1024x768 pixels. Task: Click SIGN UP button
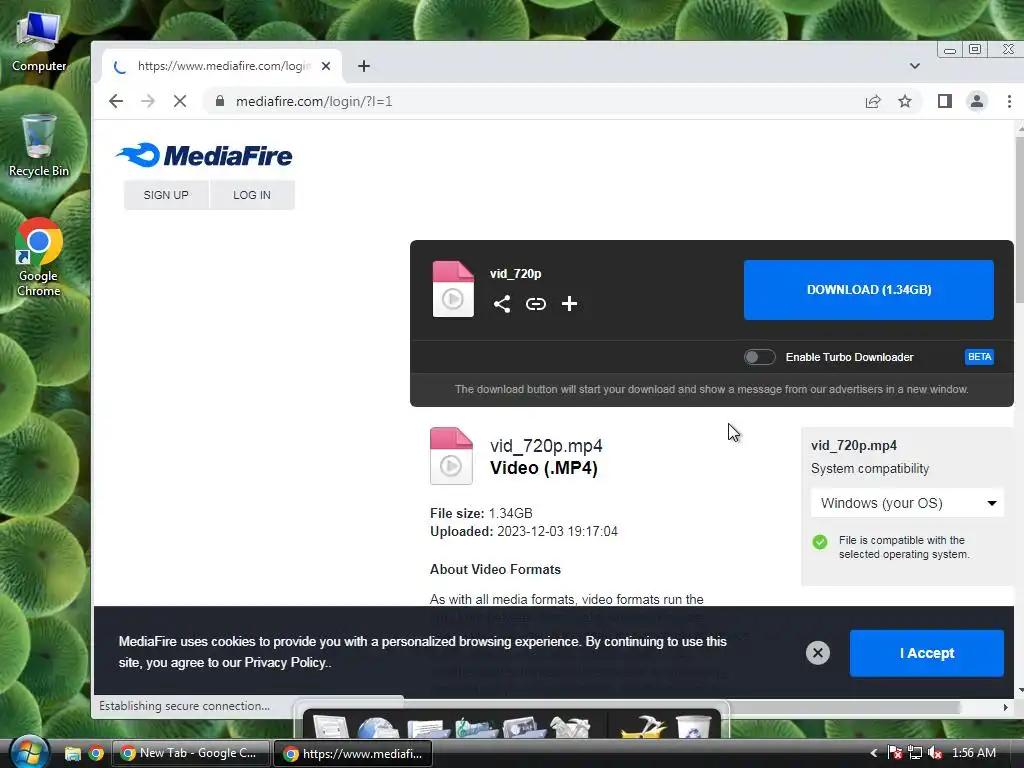pos(166,195)
